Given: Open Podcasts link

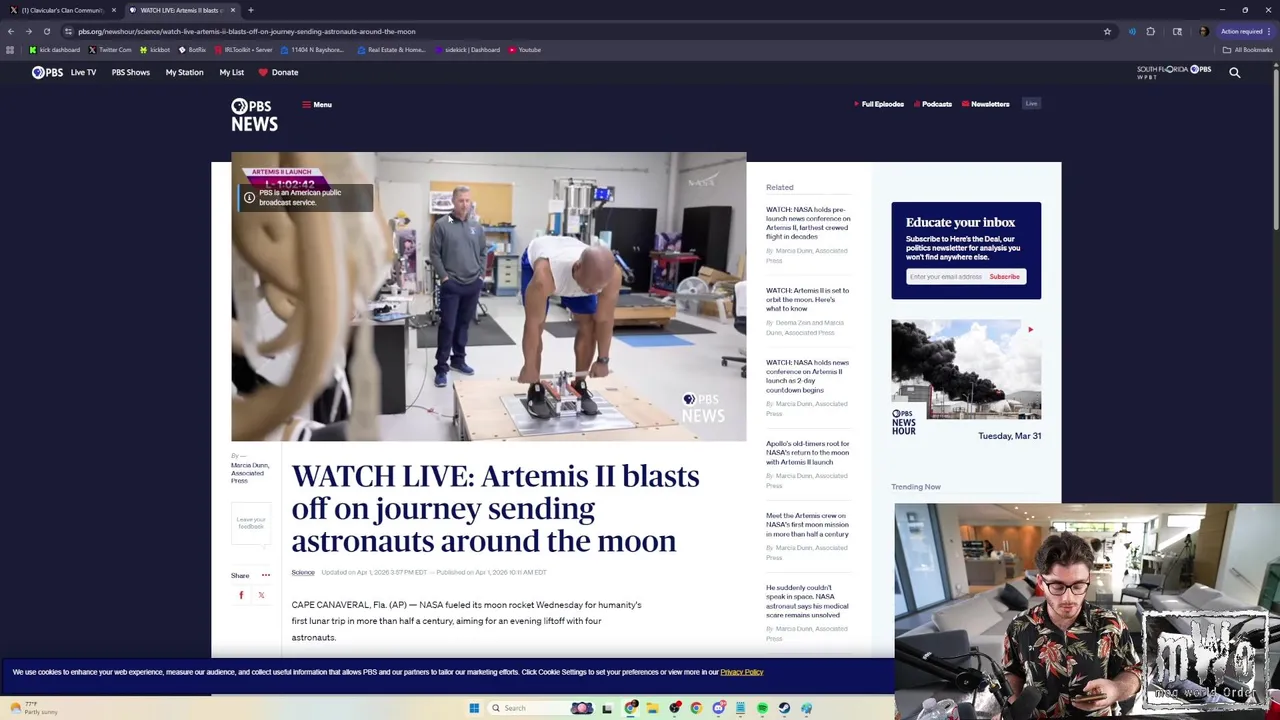Looking at the screenshot, I should (933, 104).
